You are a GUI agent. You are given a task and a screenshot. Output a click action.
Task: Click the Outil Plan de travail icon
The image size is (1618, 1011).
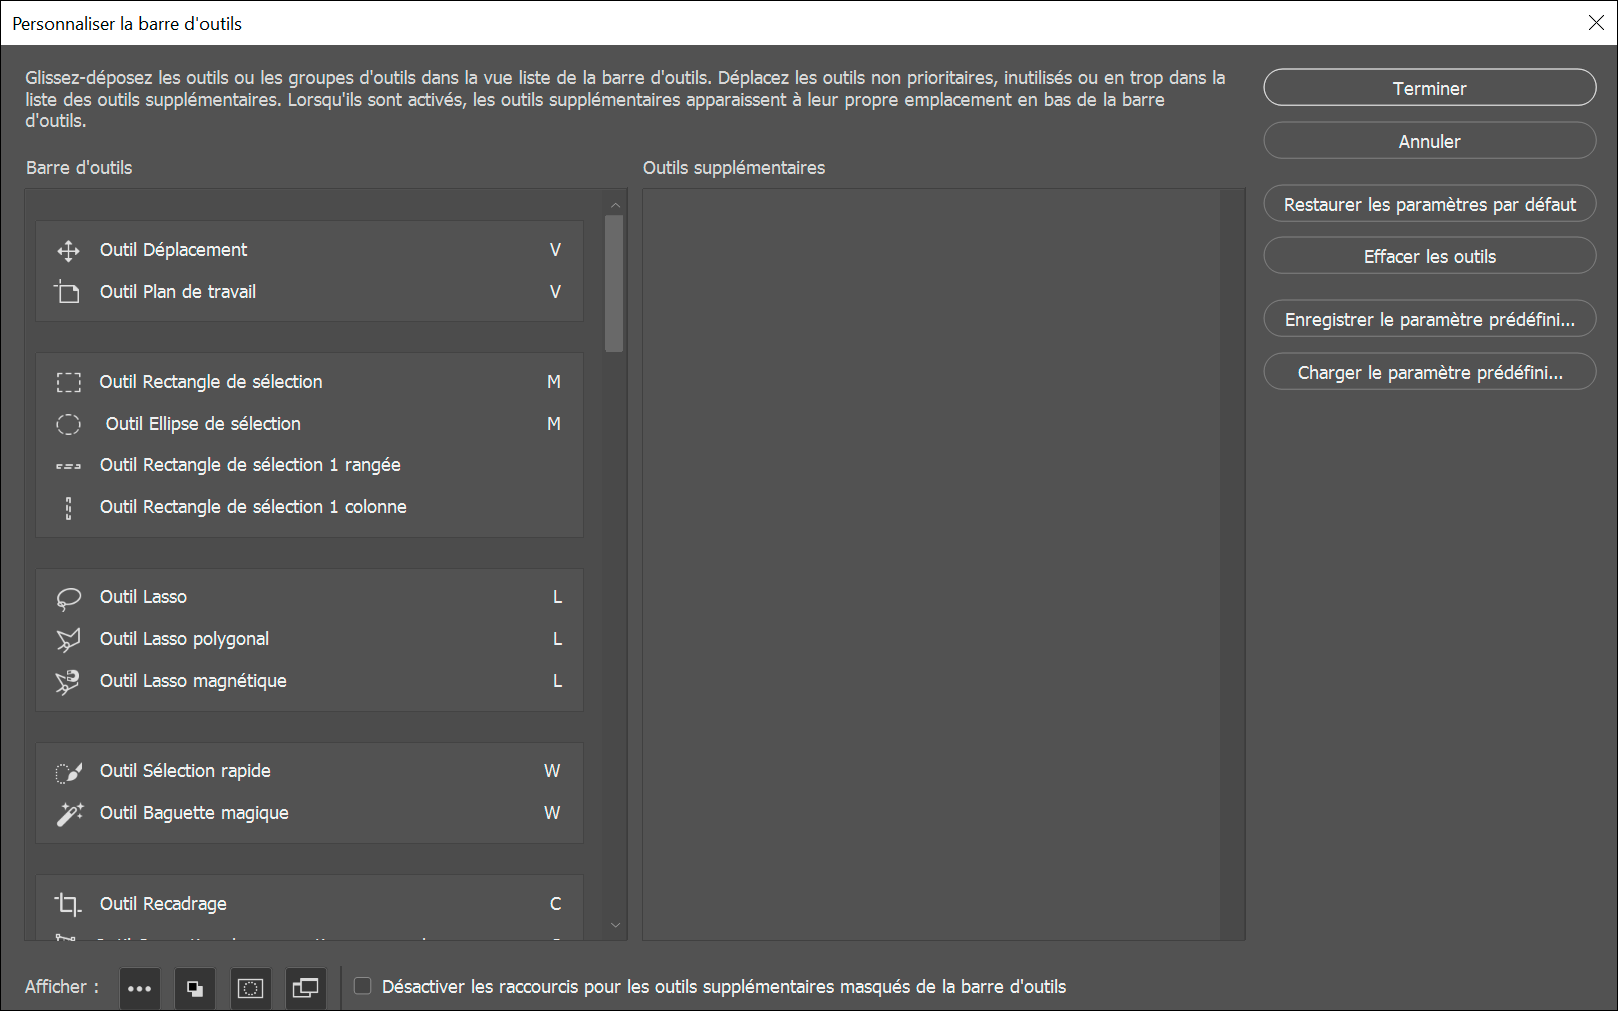click(x=68, y=292)
